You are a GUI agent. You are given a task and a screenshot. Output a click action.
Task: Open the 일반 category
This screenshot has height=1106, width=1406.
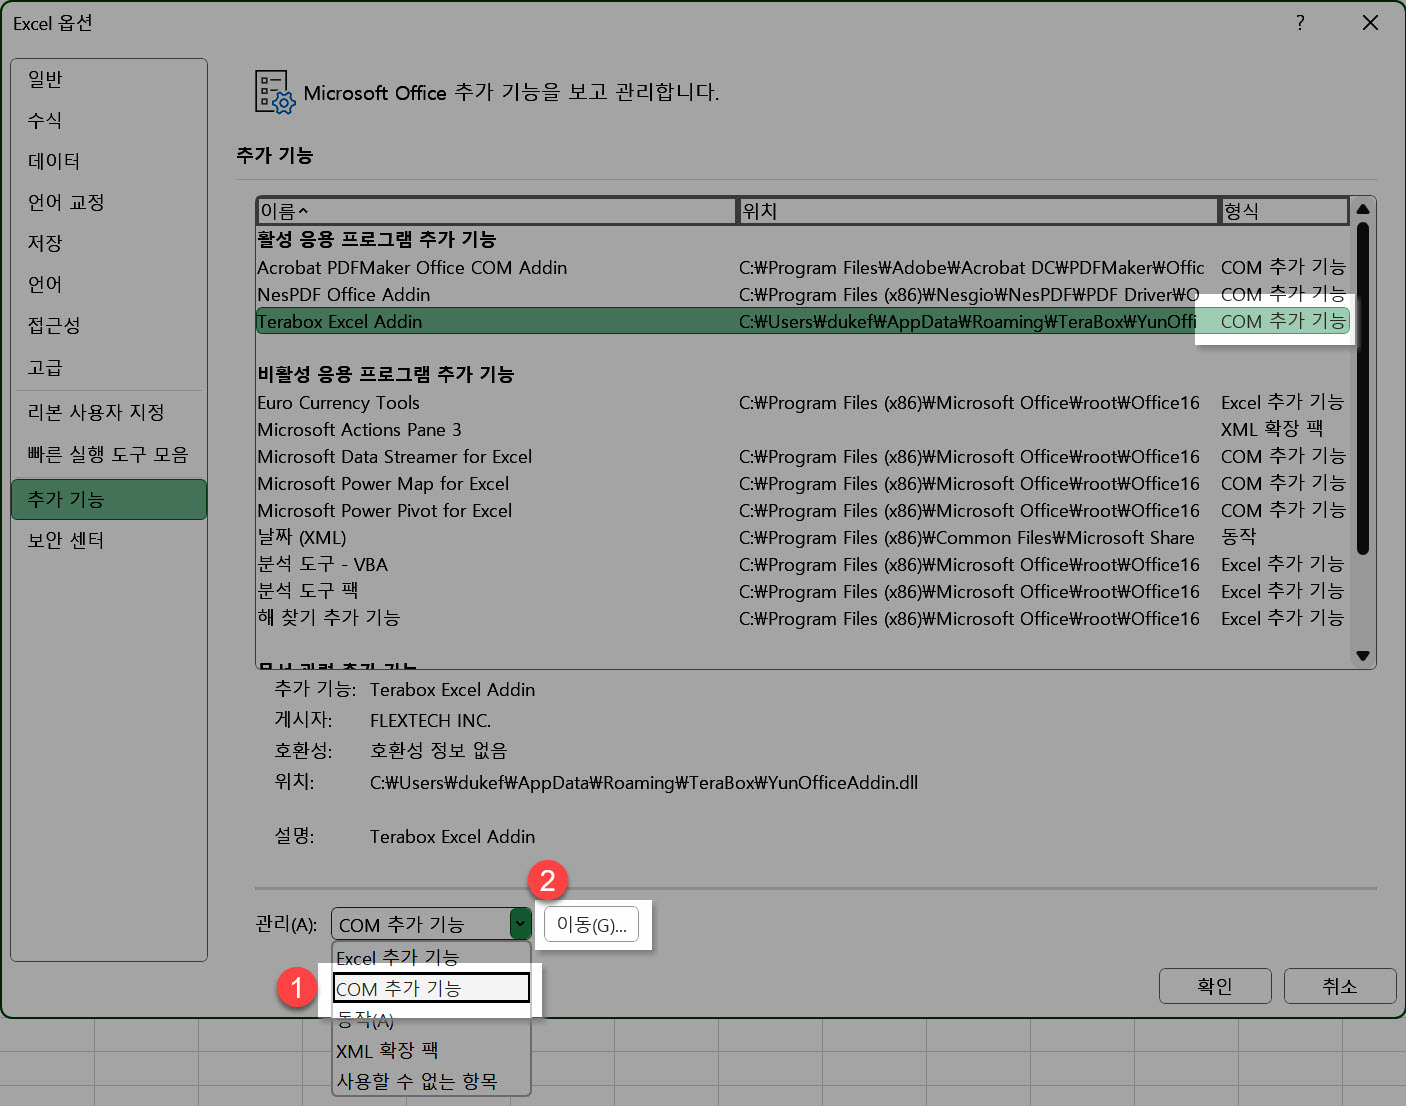pyautogui.click(x=109, y=79)
